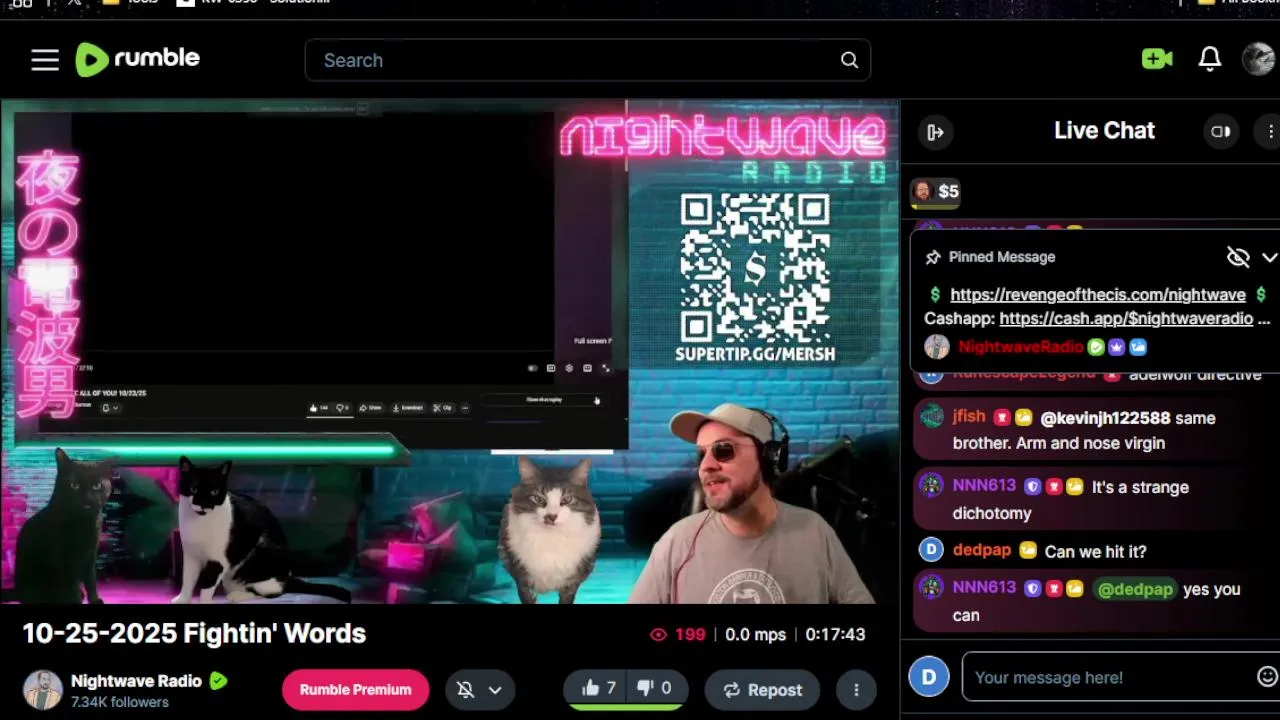Image resolution: width=1280 pixels, height=720 pixels.
Task: Open the go-live camera icon
Action: click(1157, 59)
